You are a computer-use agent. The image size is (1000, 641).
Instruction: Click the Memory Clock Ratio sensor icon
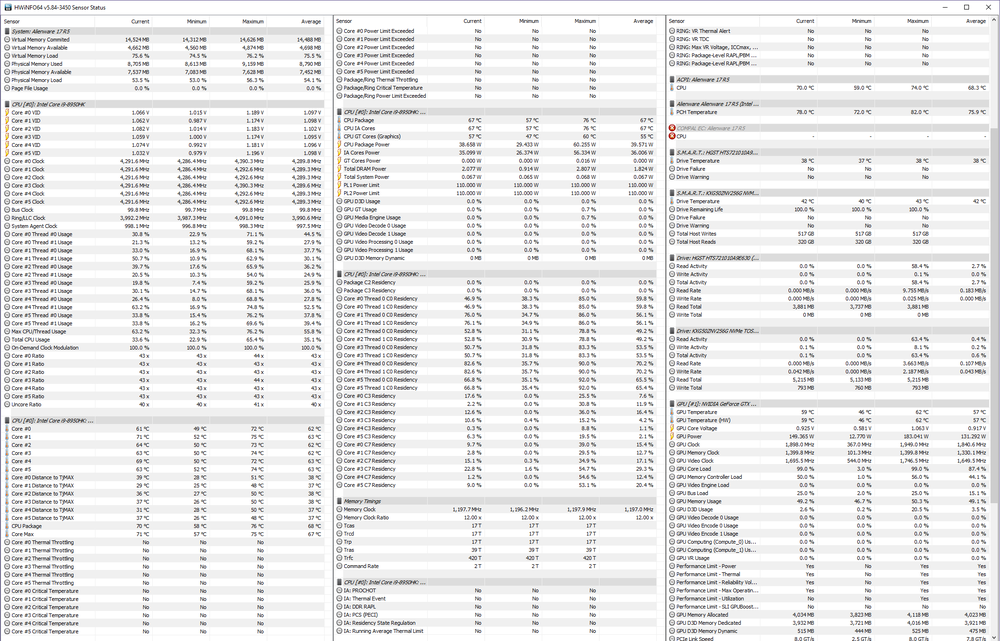[x=340, y=517]
